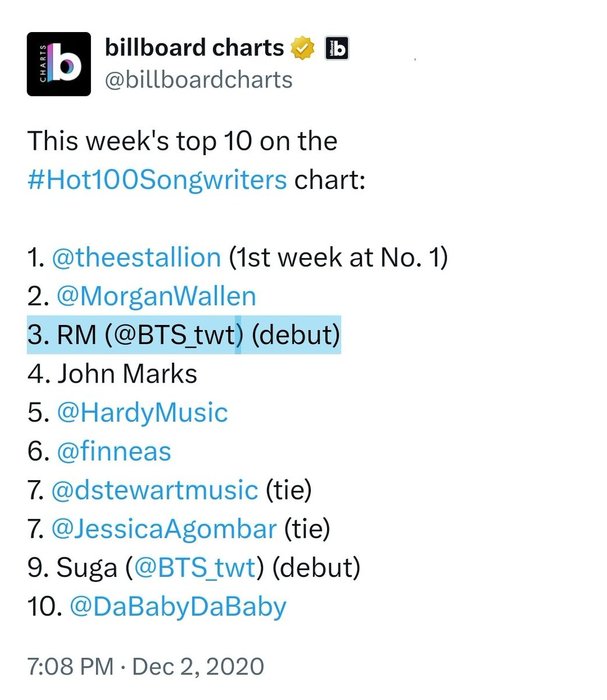Open the @JessicaAgombar mention
Screen dimensions: 607x700
[164, 529]
